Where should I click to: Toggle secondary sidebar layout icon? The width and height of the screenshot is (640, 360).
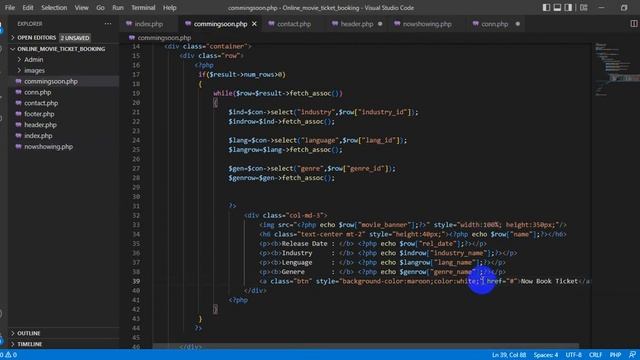[568, 8]
